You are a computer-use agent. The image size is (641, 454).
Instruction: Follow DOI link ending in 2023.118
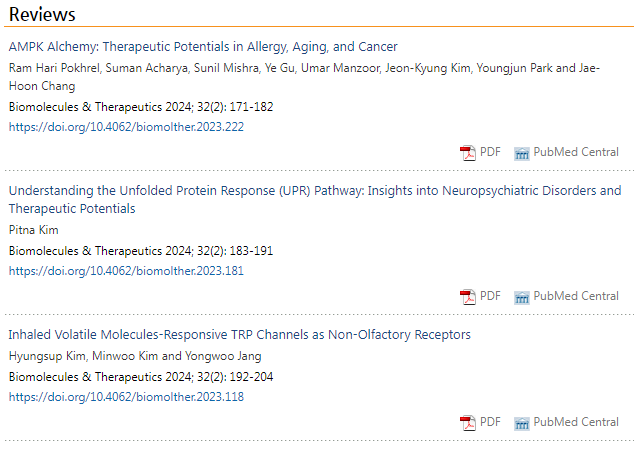[126, 397]
